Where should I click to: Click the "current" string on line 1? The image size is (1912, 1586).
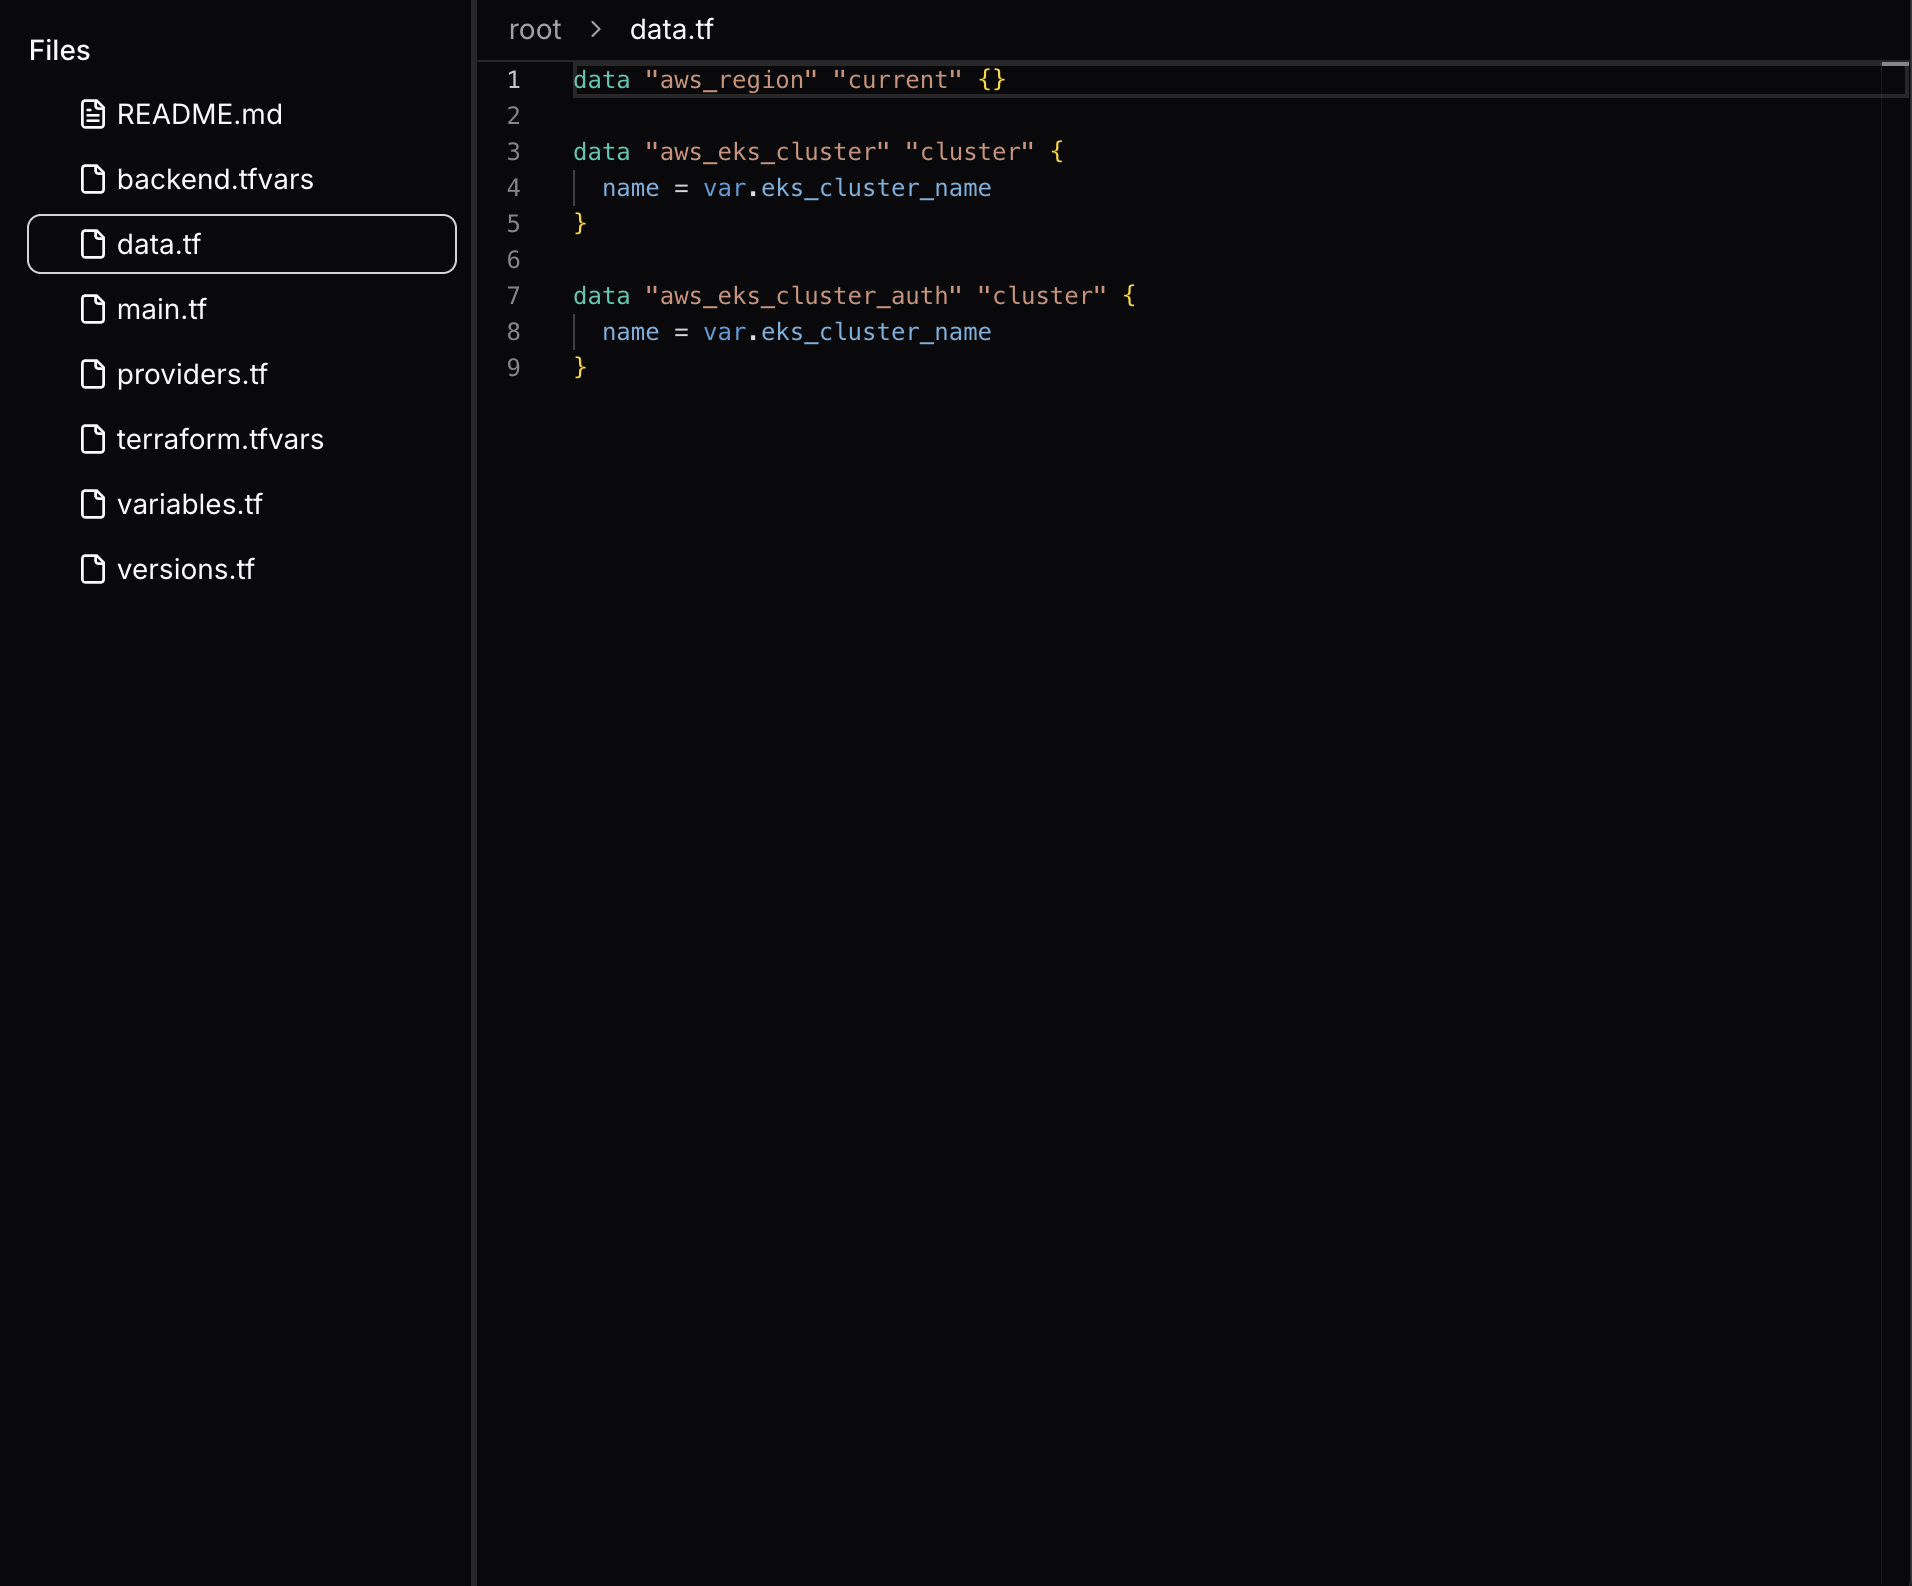click(x=897, y=80)
